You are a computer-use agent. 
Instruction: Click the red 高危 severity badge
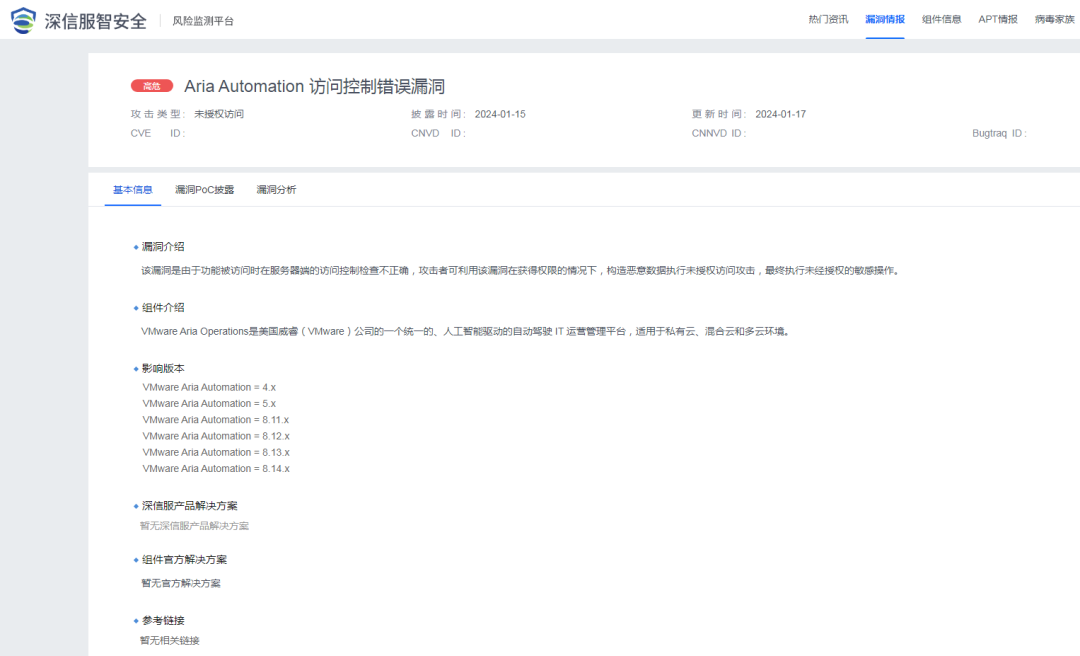[x=152, y=86]
